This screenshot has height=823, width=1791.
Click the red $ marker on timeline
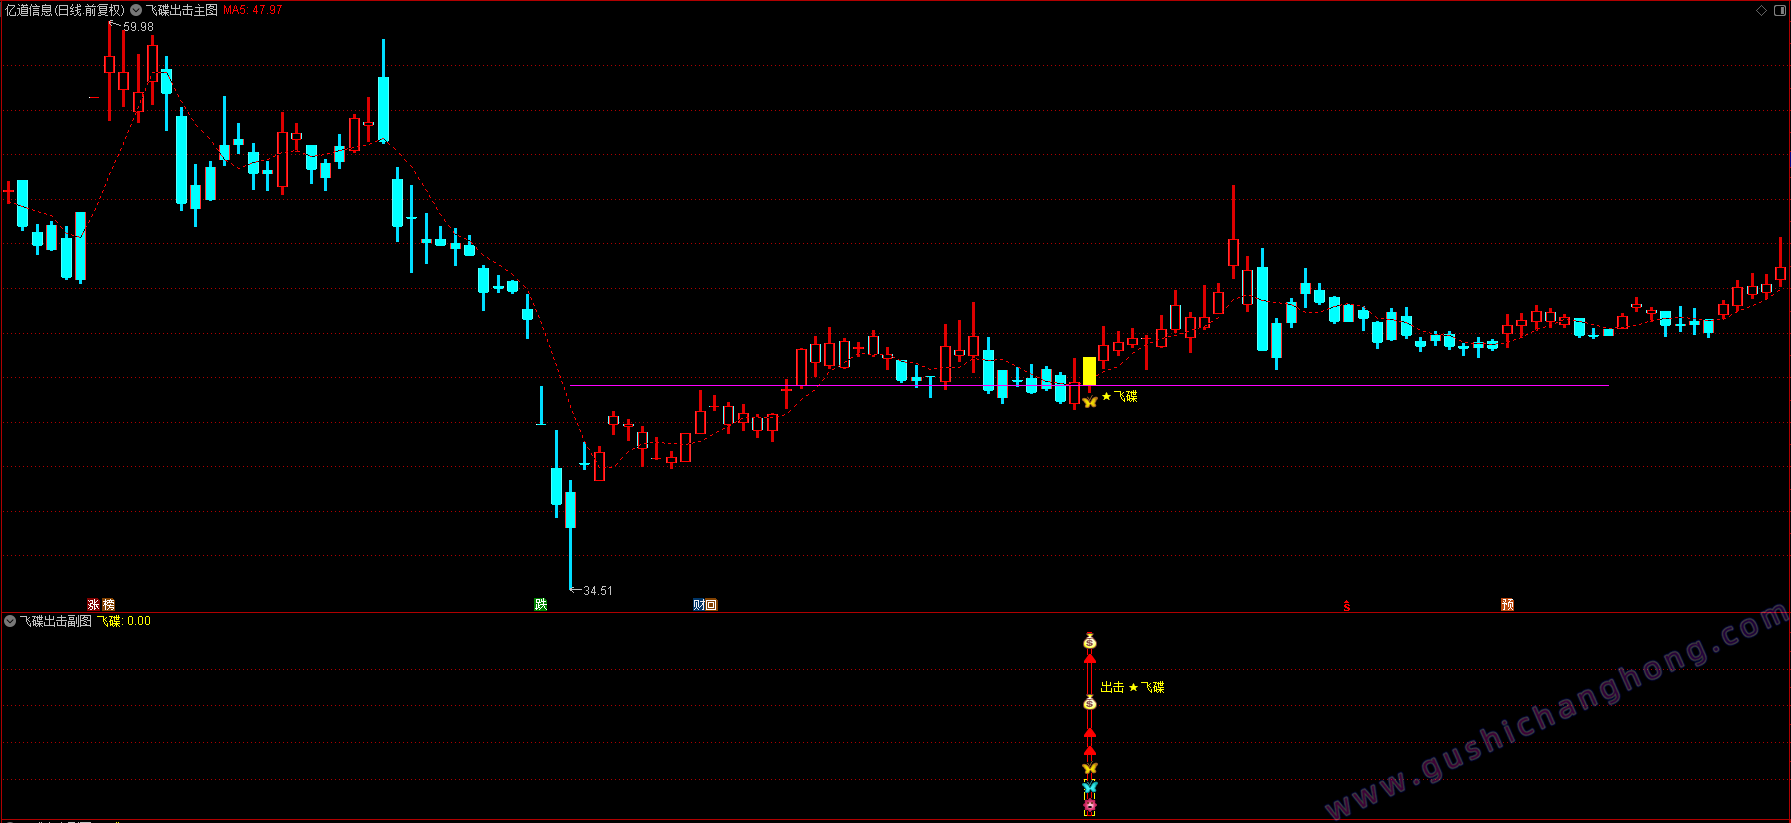[1347, 606]
